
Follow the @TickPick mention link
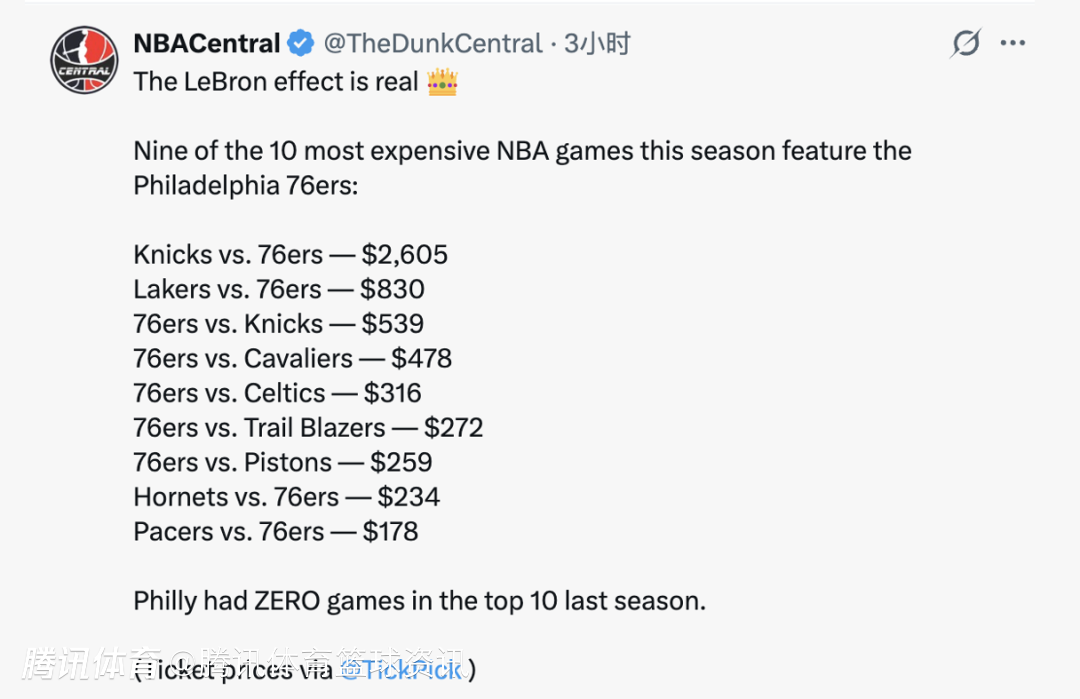point(402,669)
